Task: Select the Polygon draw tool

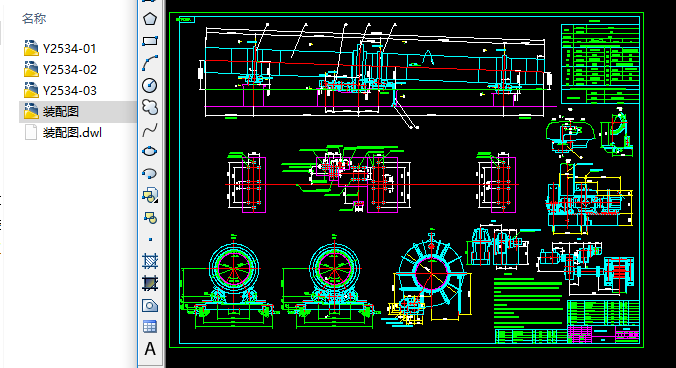Action: pyautogui.click(x=150, y=19)
